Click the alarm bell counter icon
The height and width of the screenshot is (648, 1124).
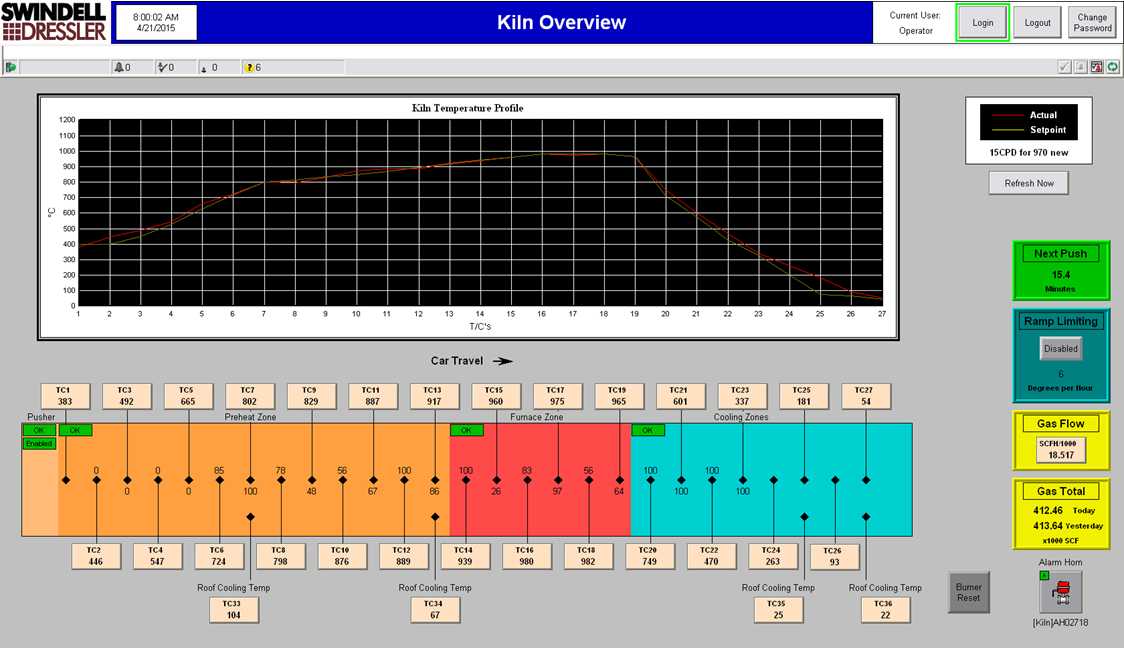(x=120, y=67)
